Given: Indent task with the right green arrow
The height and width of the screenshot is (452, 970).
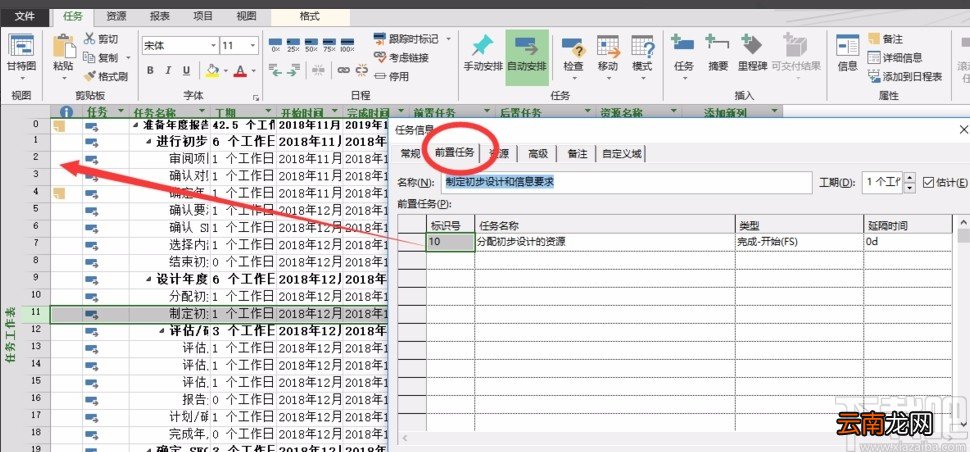Looking at the screenshot, I should pyautogui.click(x=293, y=70).
